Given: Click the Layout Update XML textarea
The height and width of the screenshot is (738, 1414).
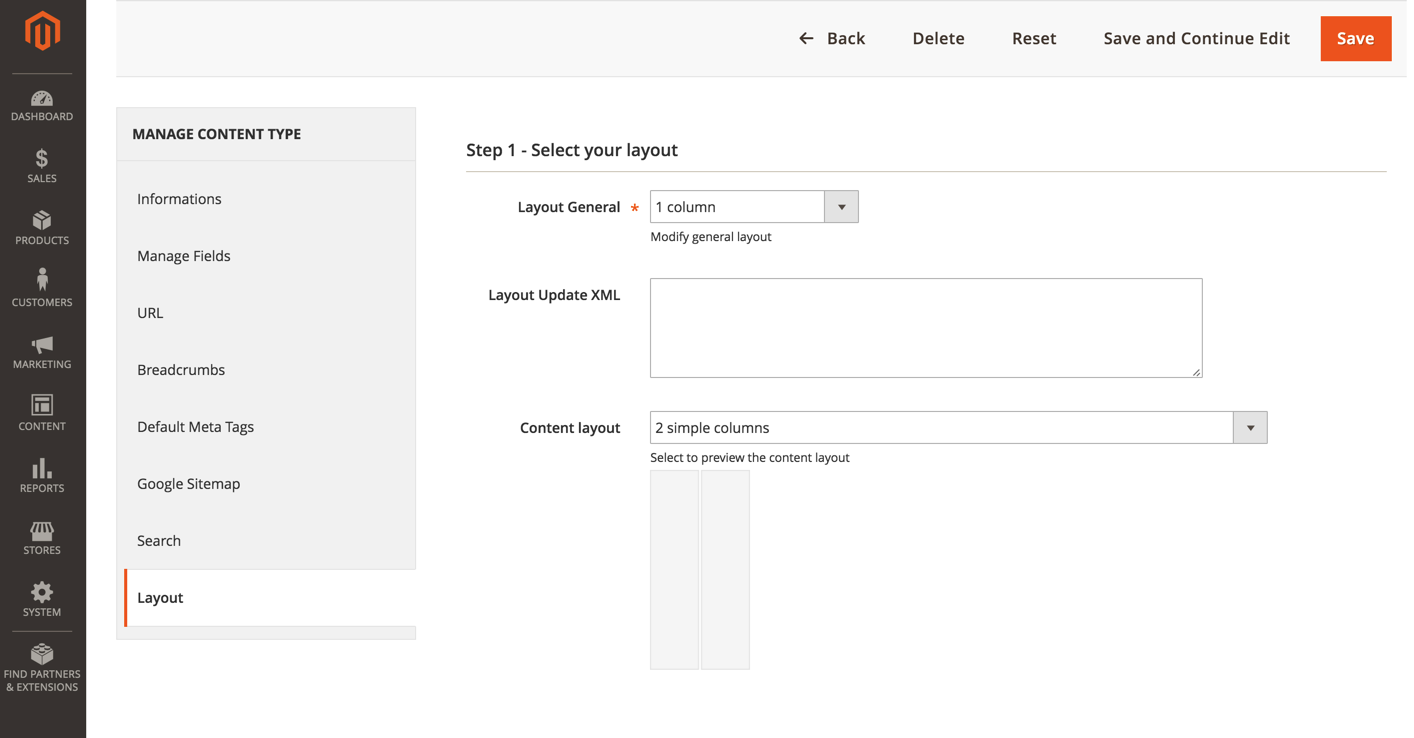Looking at the screenshot, I should pos(926,328).
